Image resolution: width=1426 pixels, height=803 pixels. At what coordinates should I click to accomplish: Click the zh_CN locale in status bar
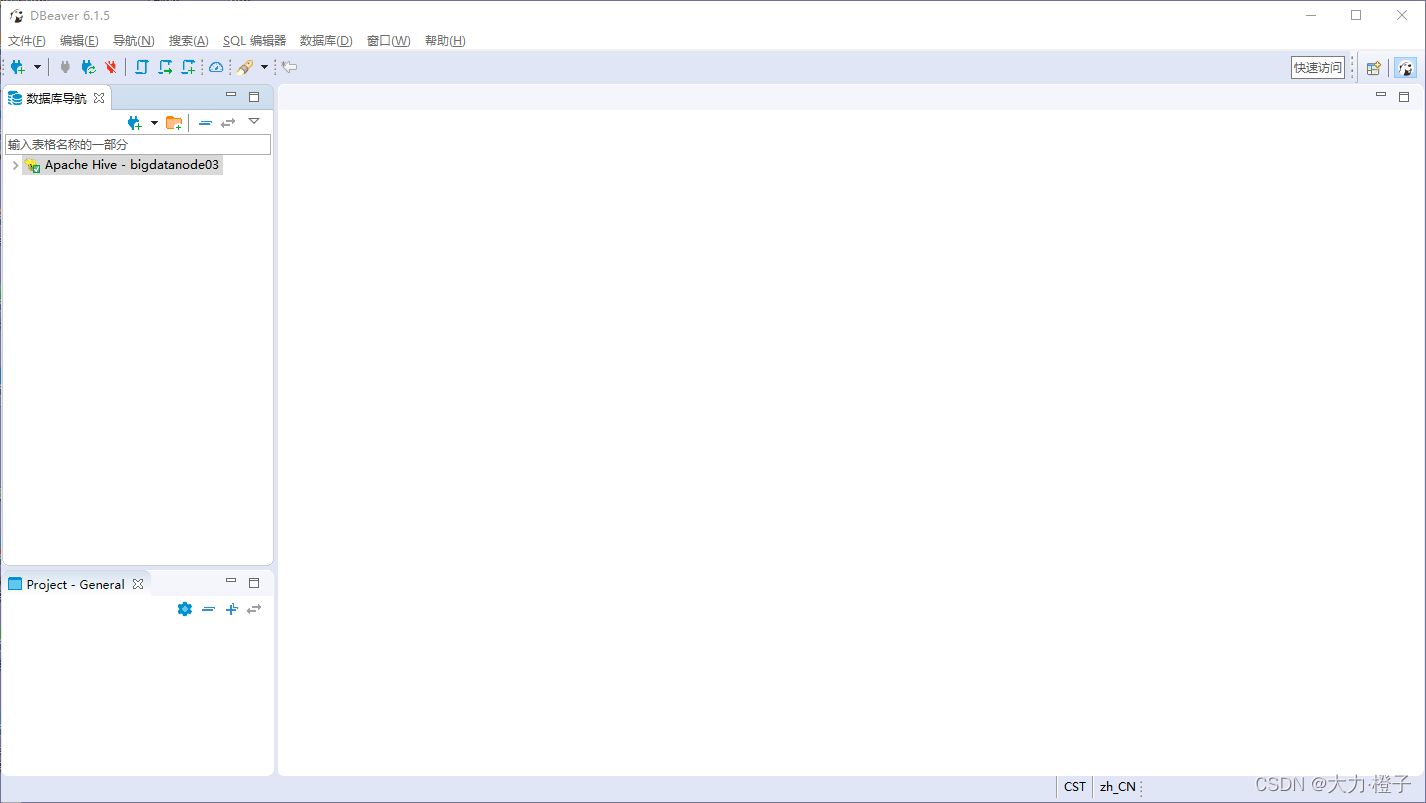pyautogui.click(x=1118, y=787)
